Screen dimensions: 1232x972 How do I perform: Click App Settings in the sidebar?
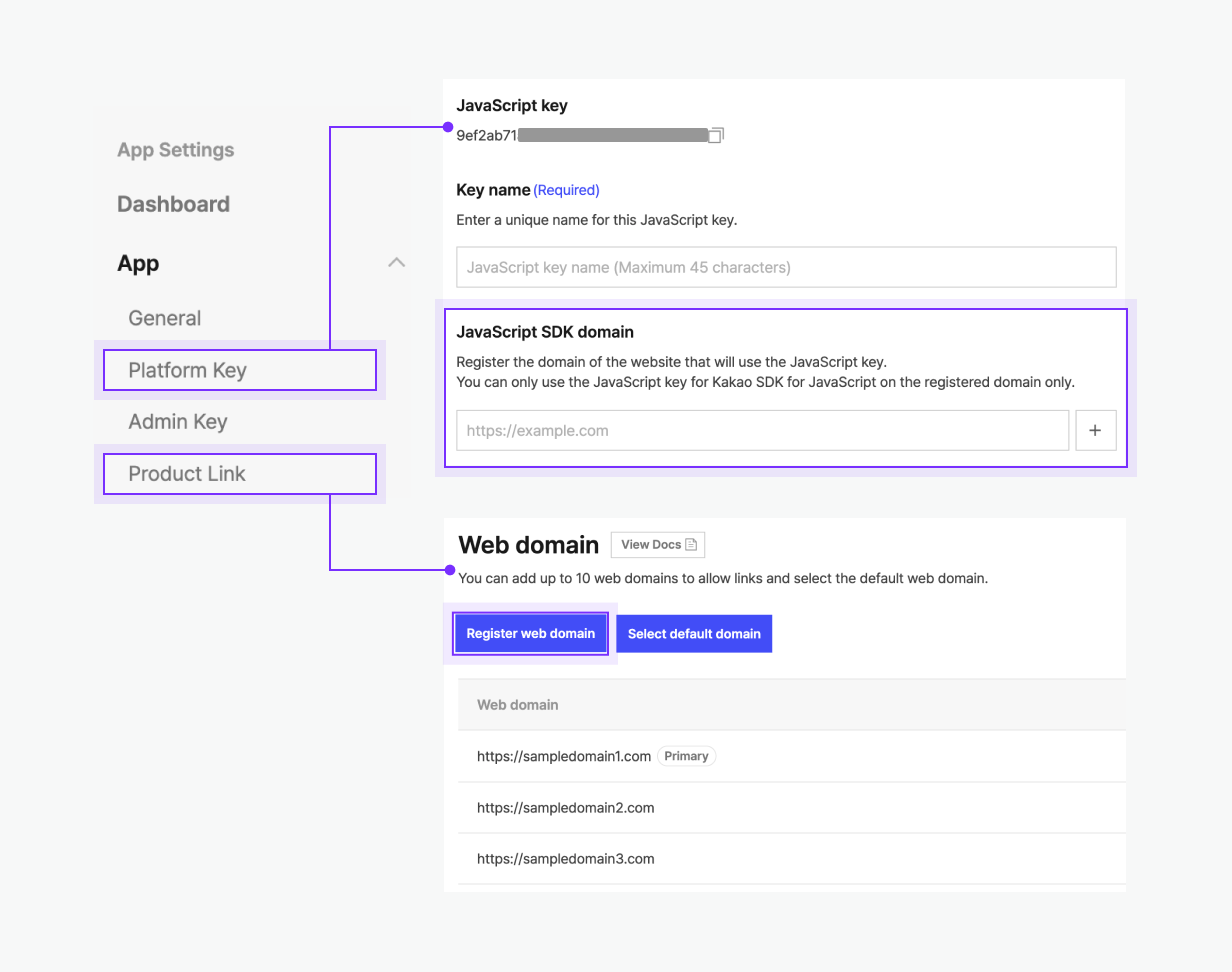(x=175, y=150)
